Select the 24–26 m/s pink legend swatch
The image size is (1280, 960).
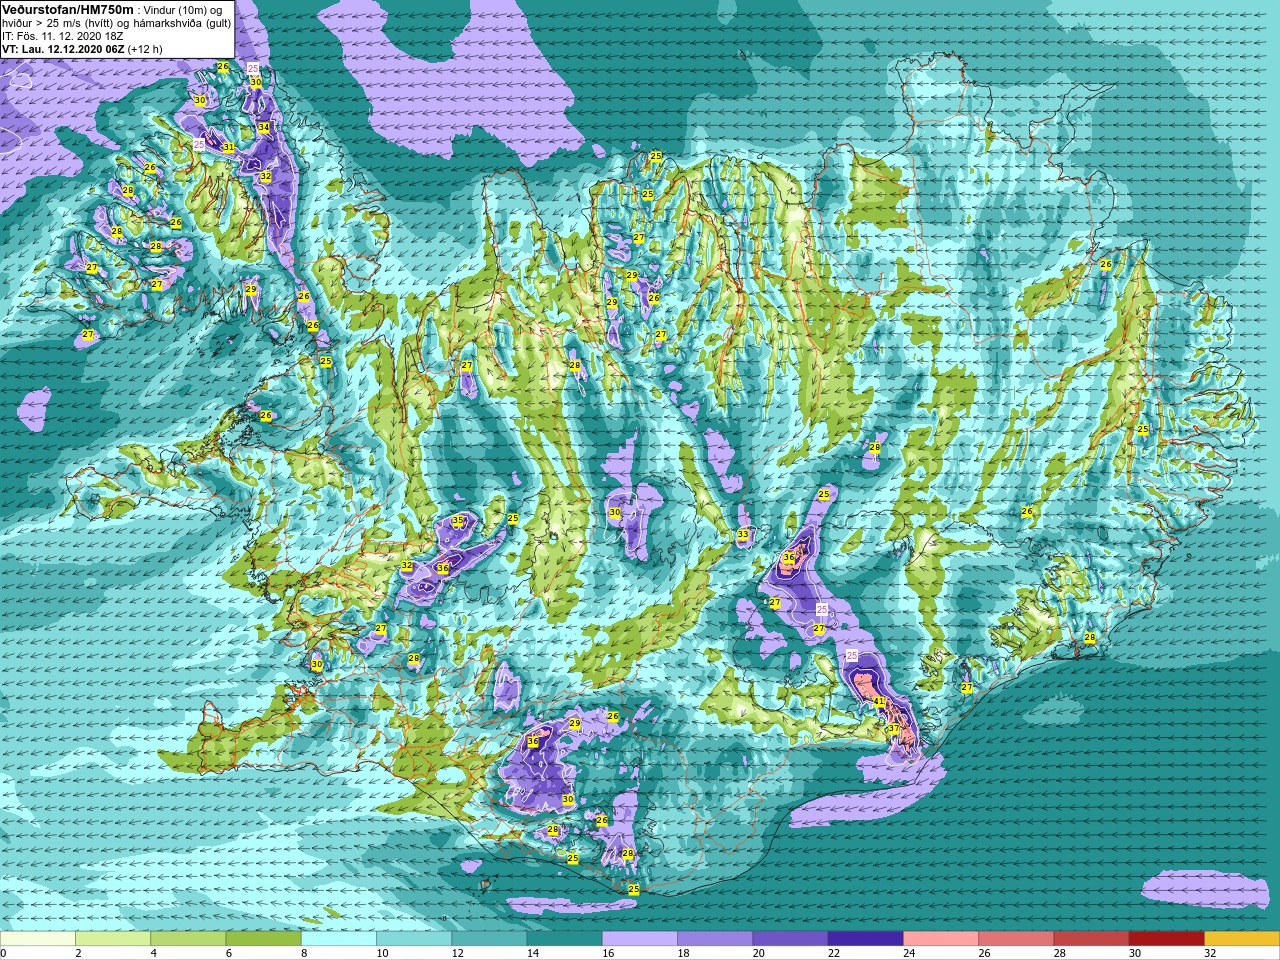tap(941, 939)
